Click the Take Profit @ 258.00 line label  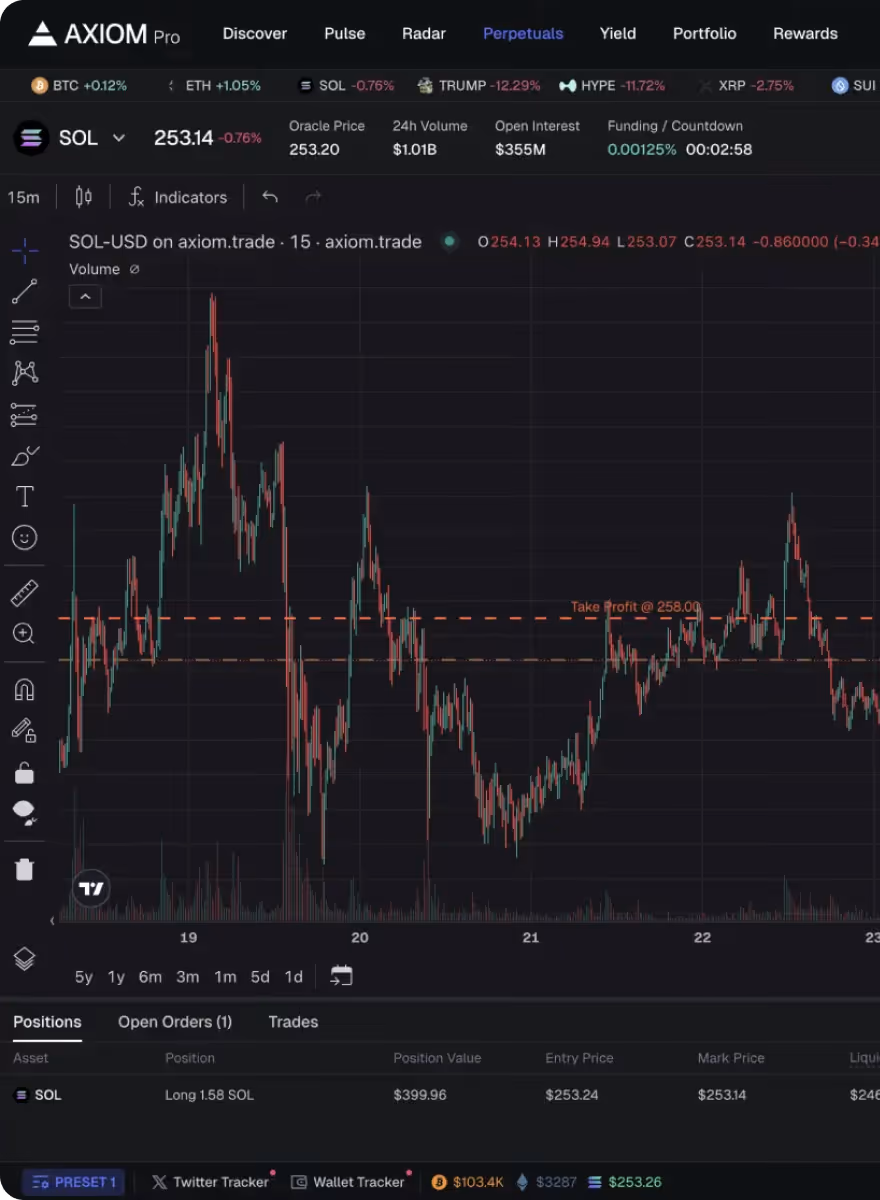[x=635, y=607]
